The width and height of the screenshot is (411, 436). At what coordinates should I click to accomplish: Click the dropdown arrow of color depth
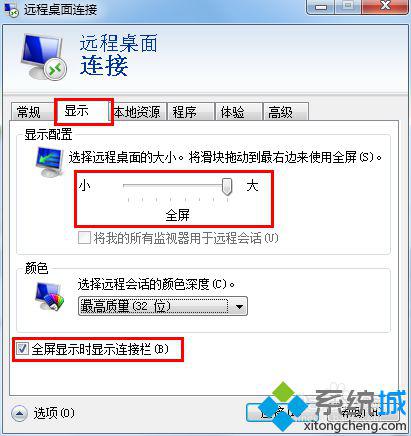239,306
